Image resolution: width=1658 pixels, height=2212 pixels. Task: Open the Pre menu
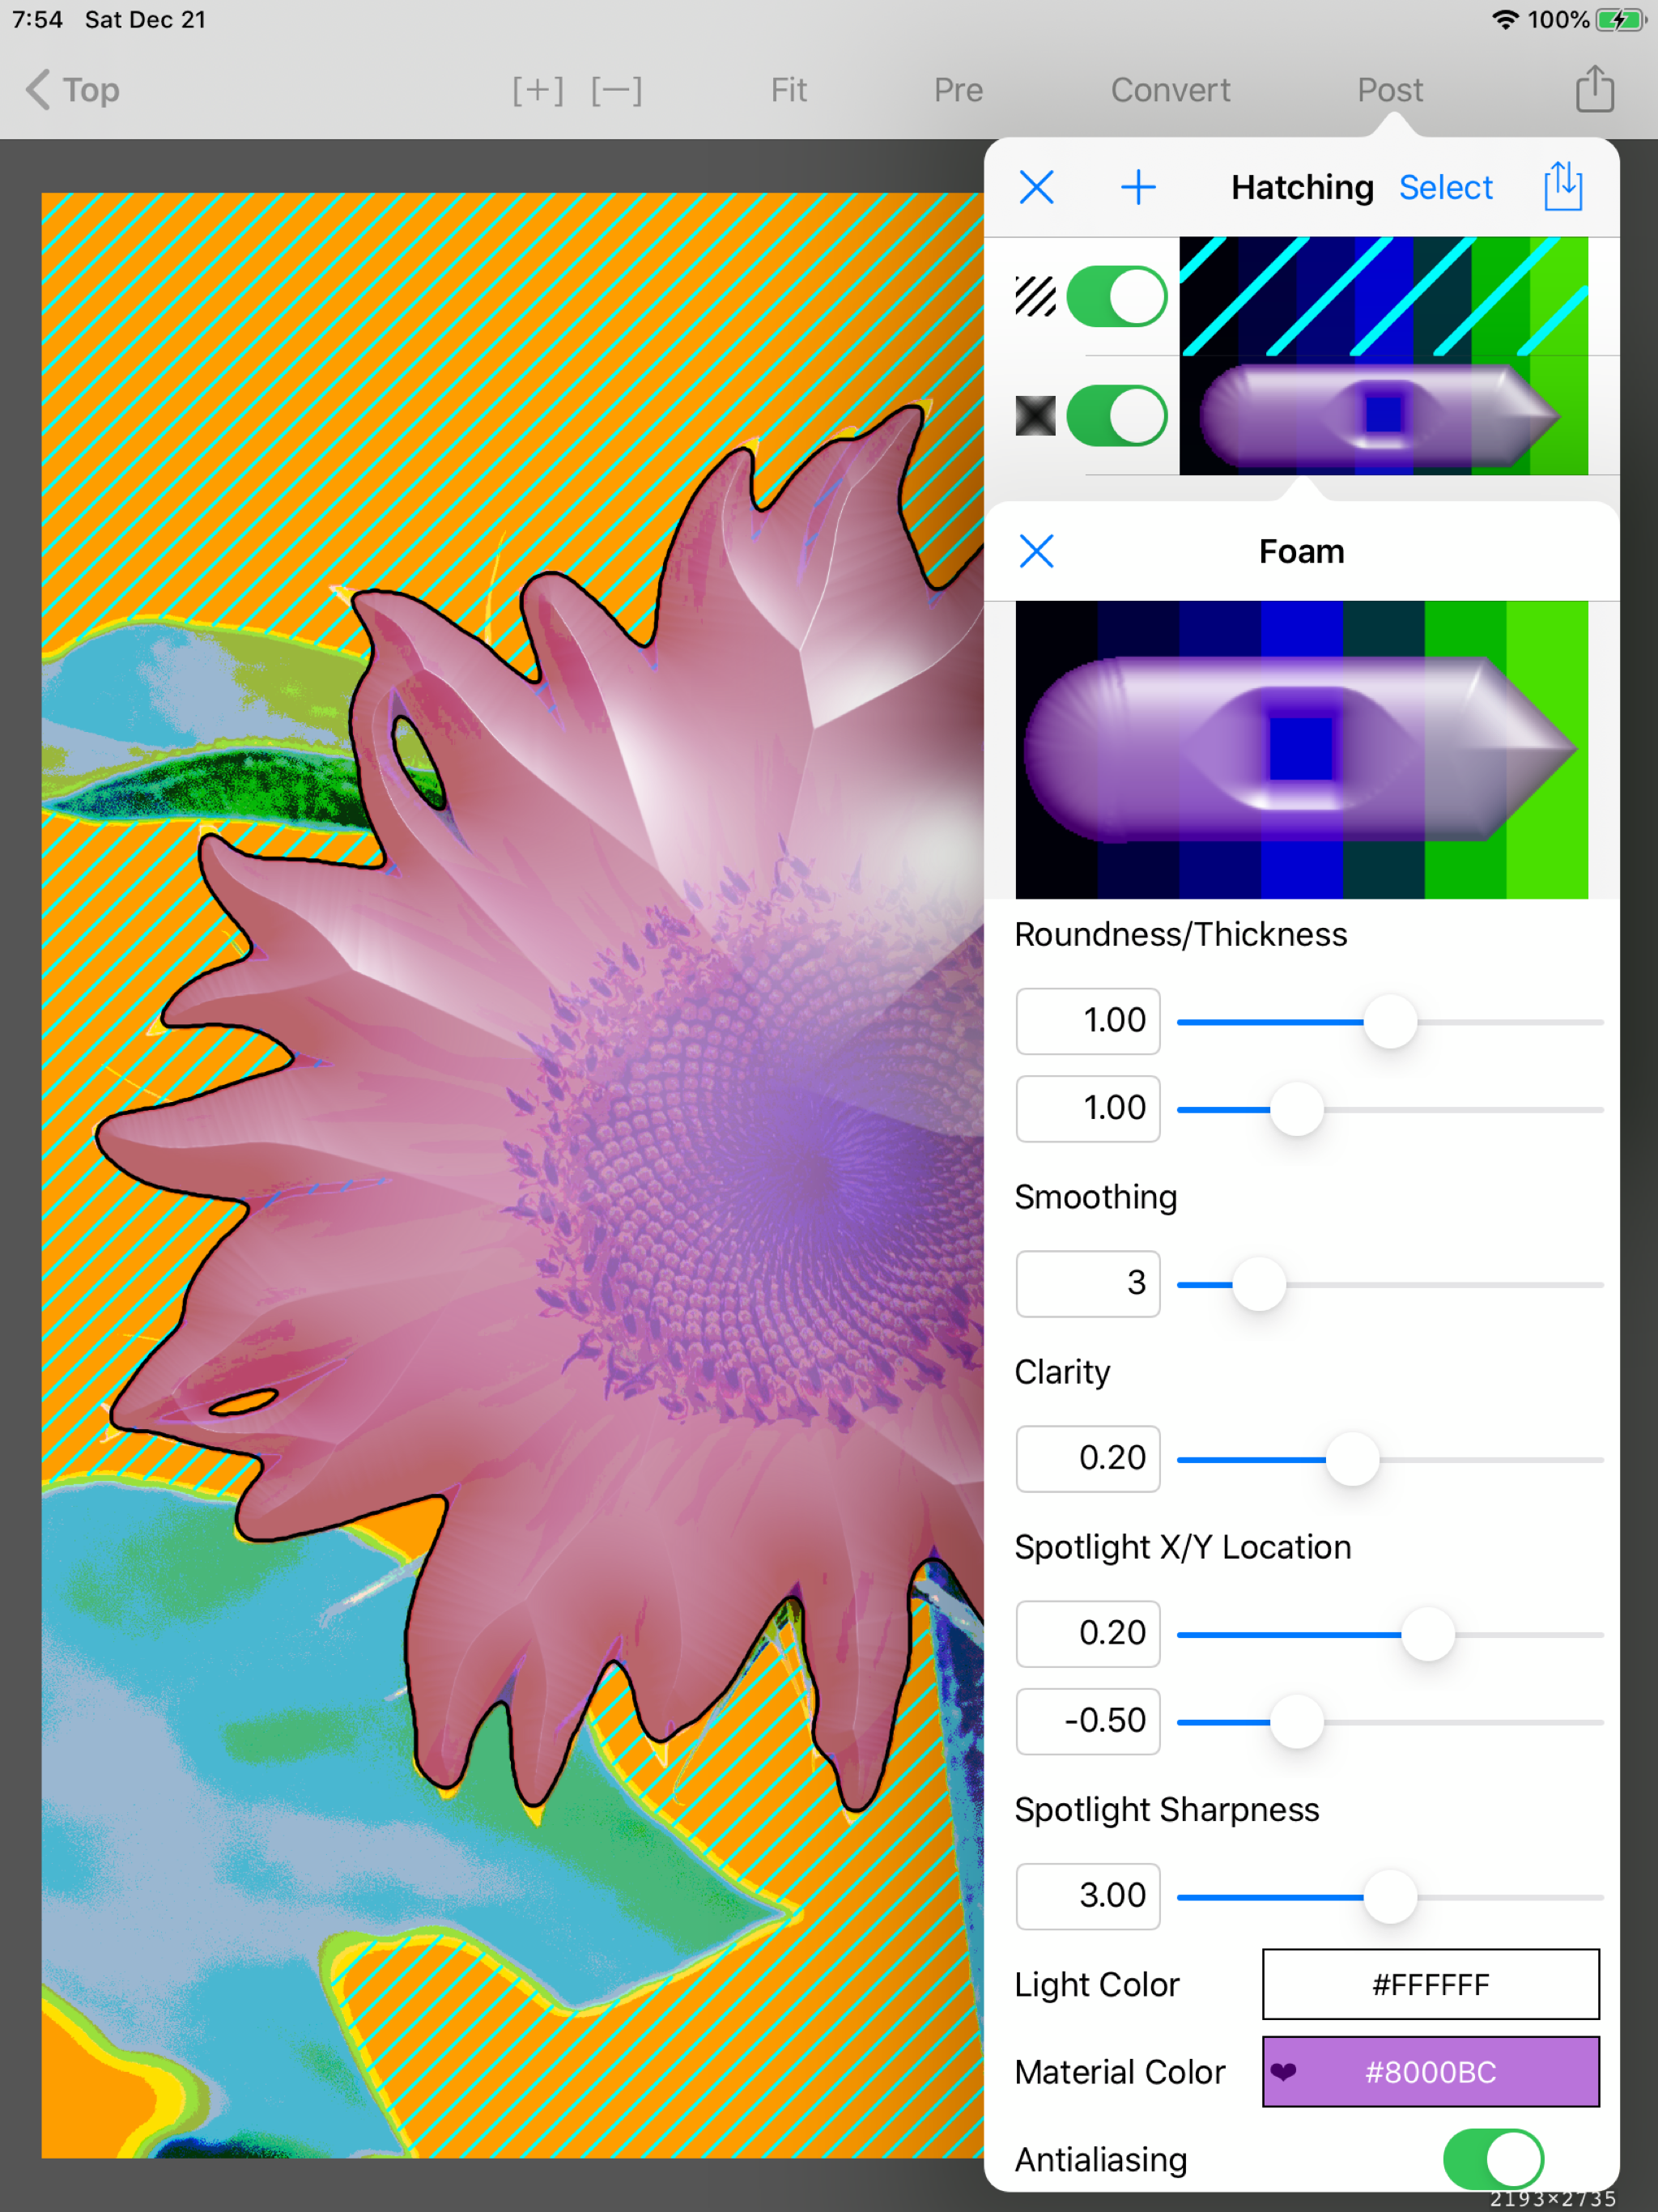[958, 90]
